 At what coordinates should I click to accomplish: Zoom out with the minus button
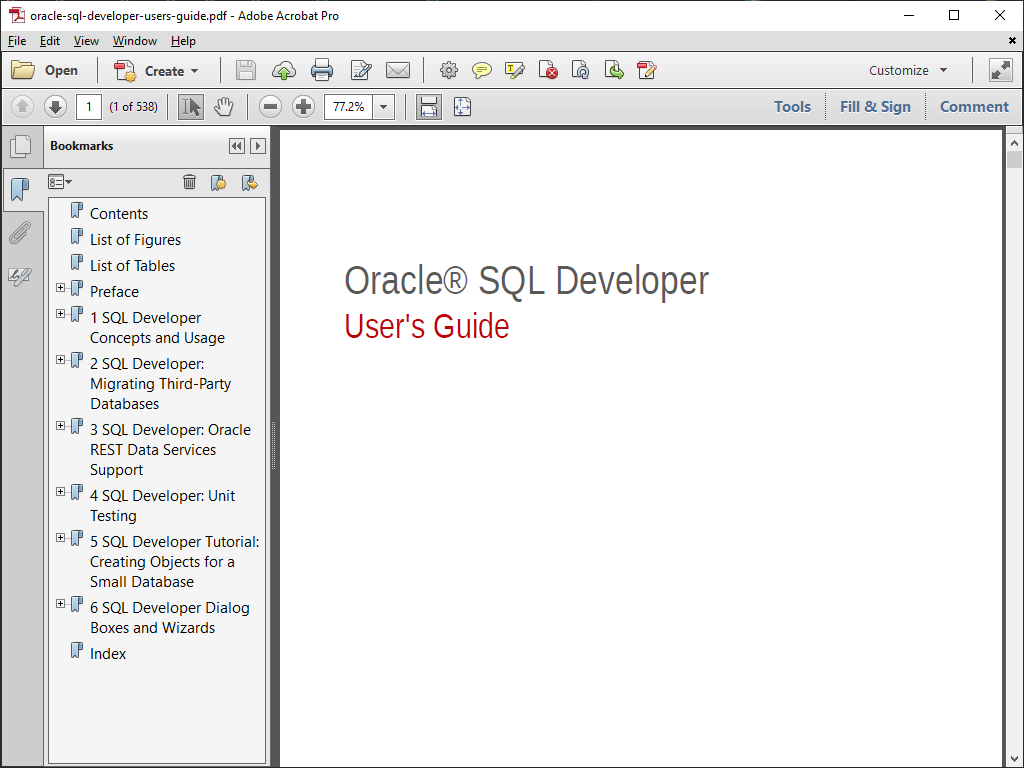click(x=270, y=106)
